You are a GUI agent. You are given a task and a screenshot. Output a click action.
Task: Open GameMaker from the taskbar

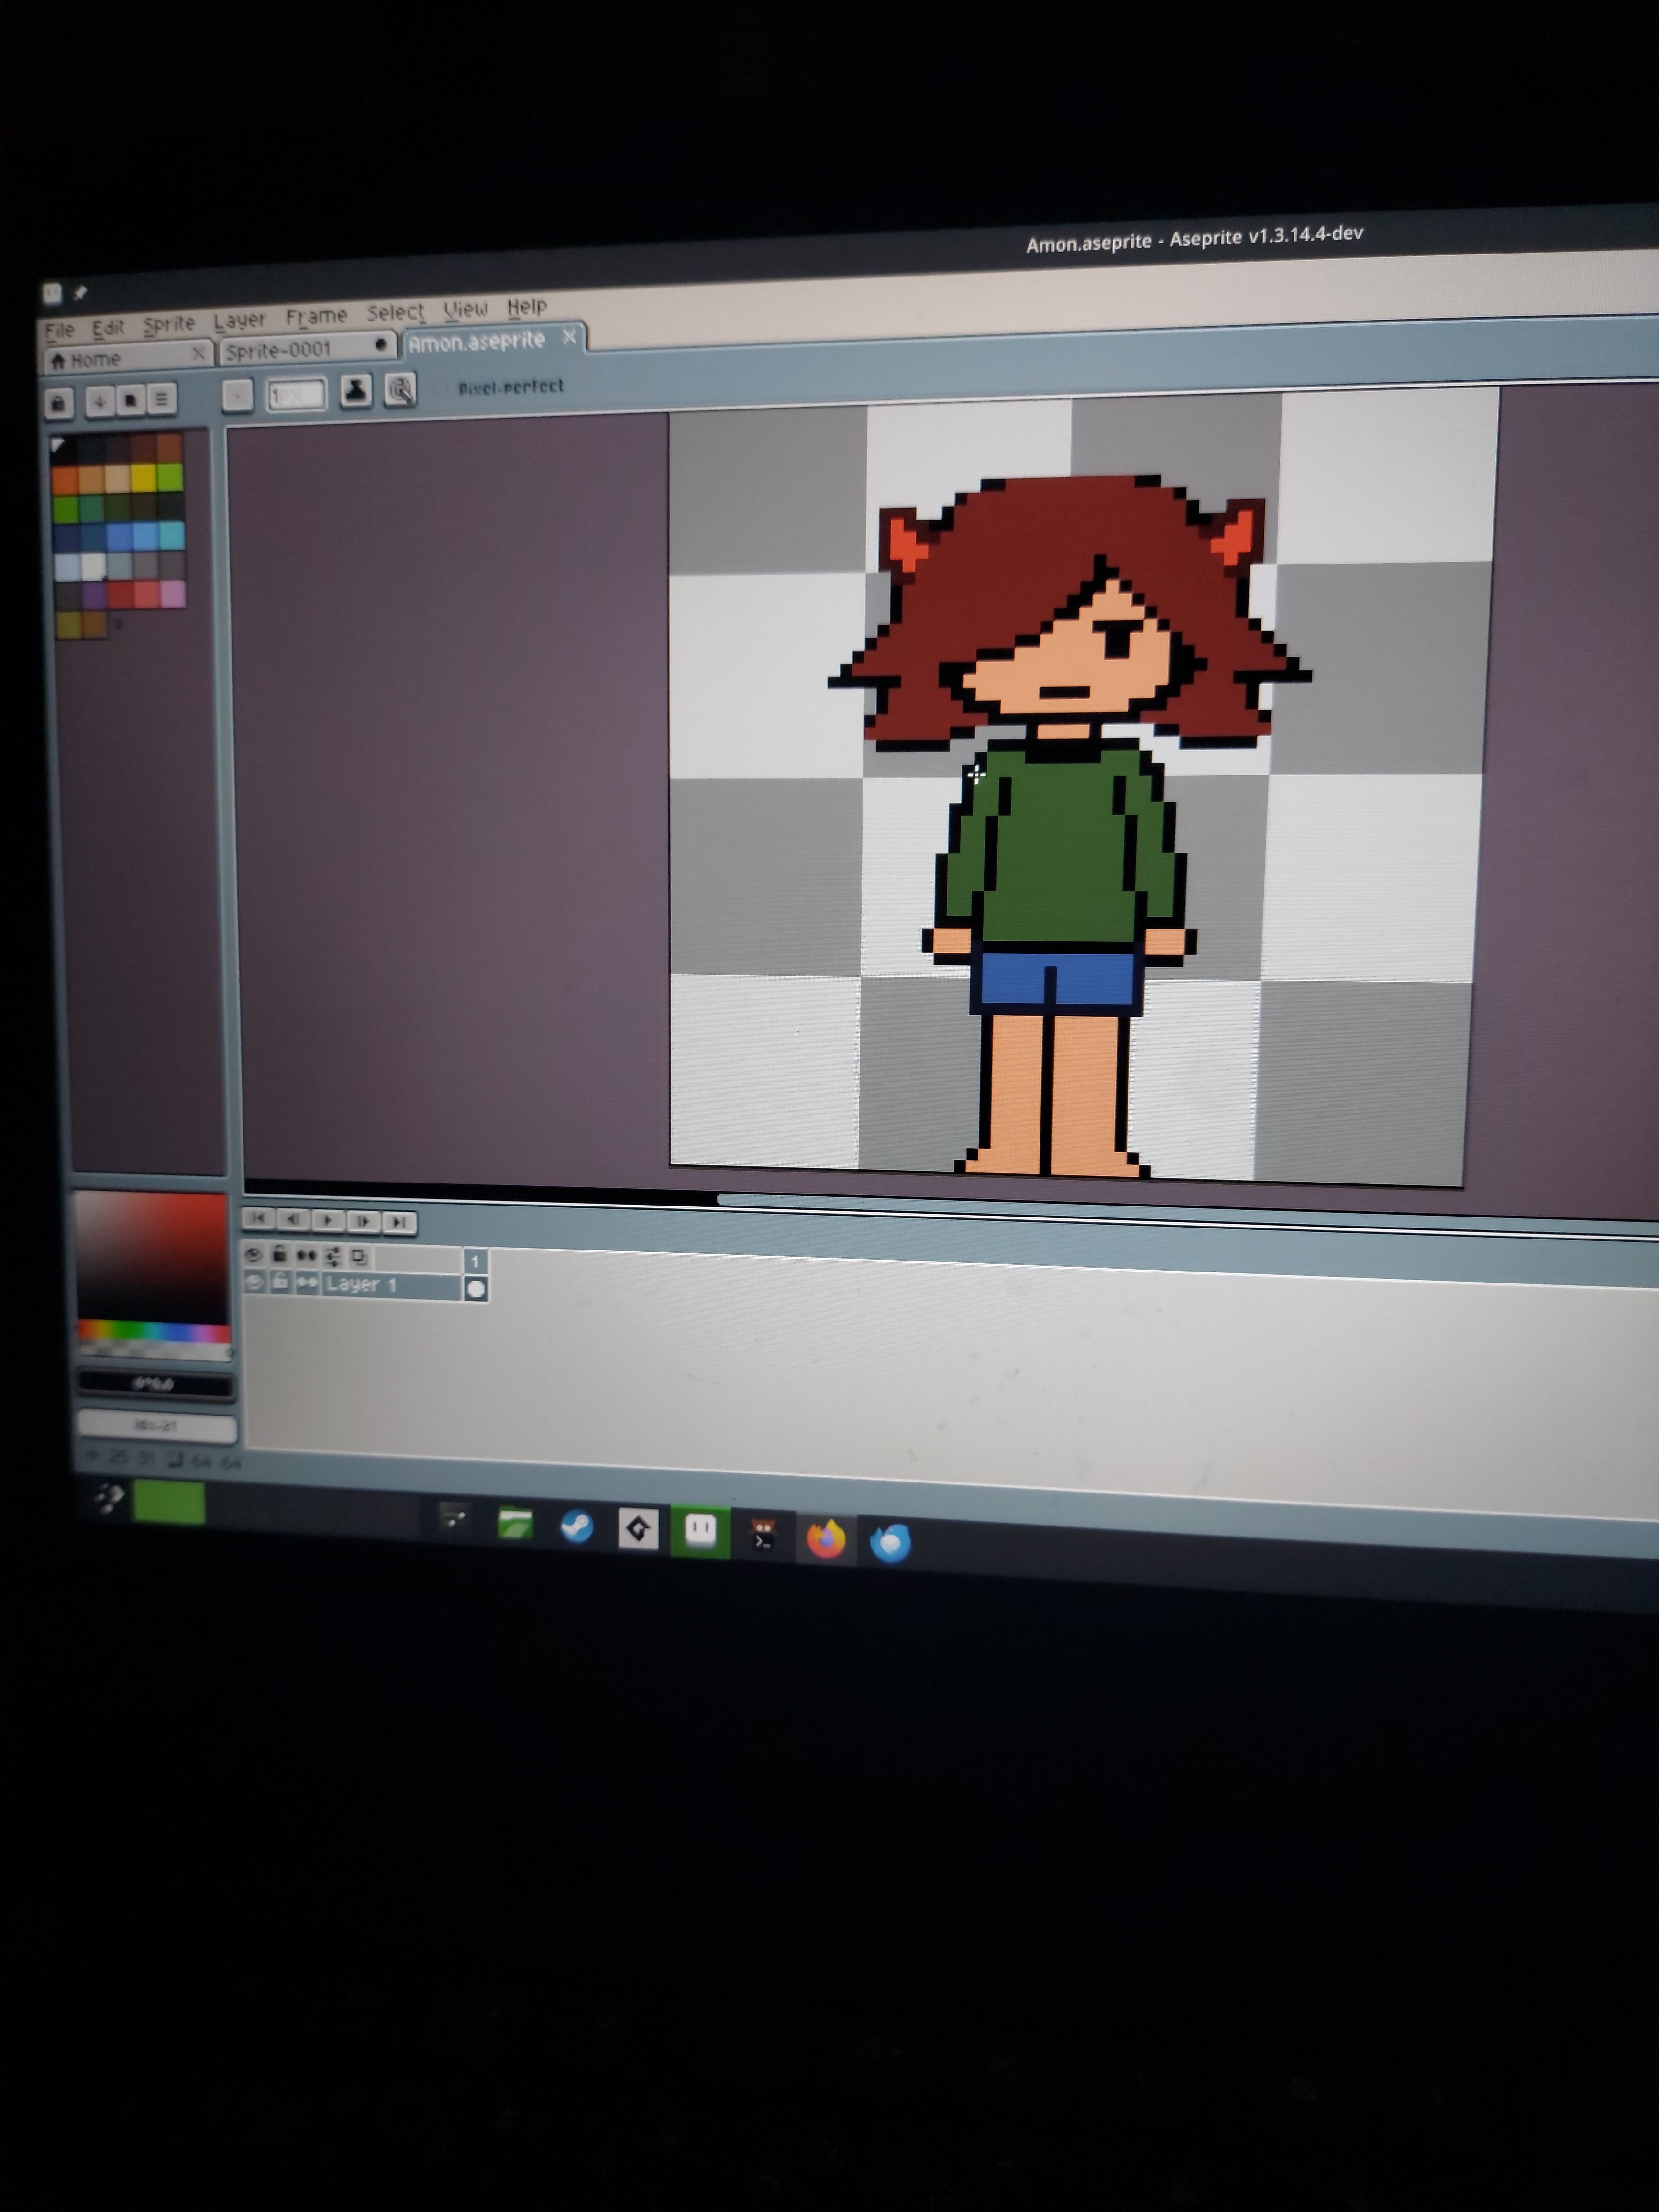(x=638, y=1529)
